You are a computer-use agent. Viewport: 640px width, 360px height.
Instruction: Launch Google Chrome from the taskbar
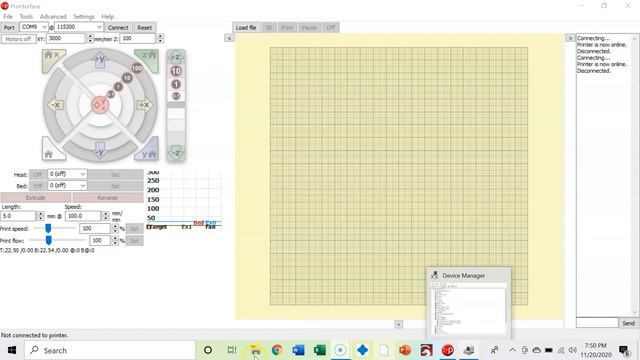coord(277,350)
